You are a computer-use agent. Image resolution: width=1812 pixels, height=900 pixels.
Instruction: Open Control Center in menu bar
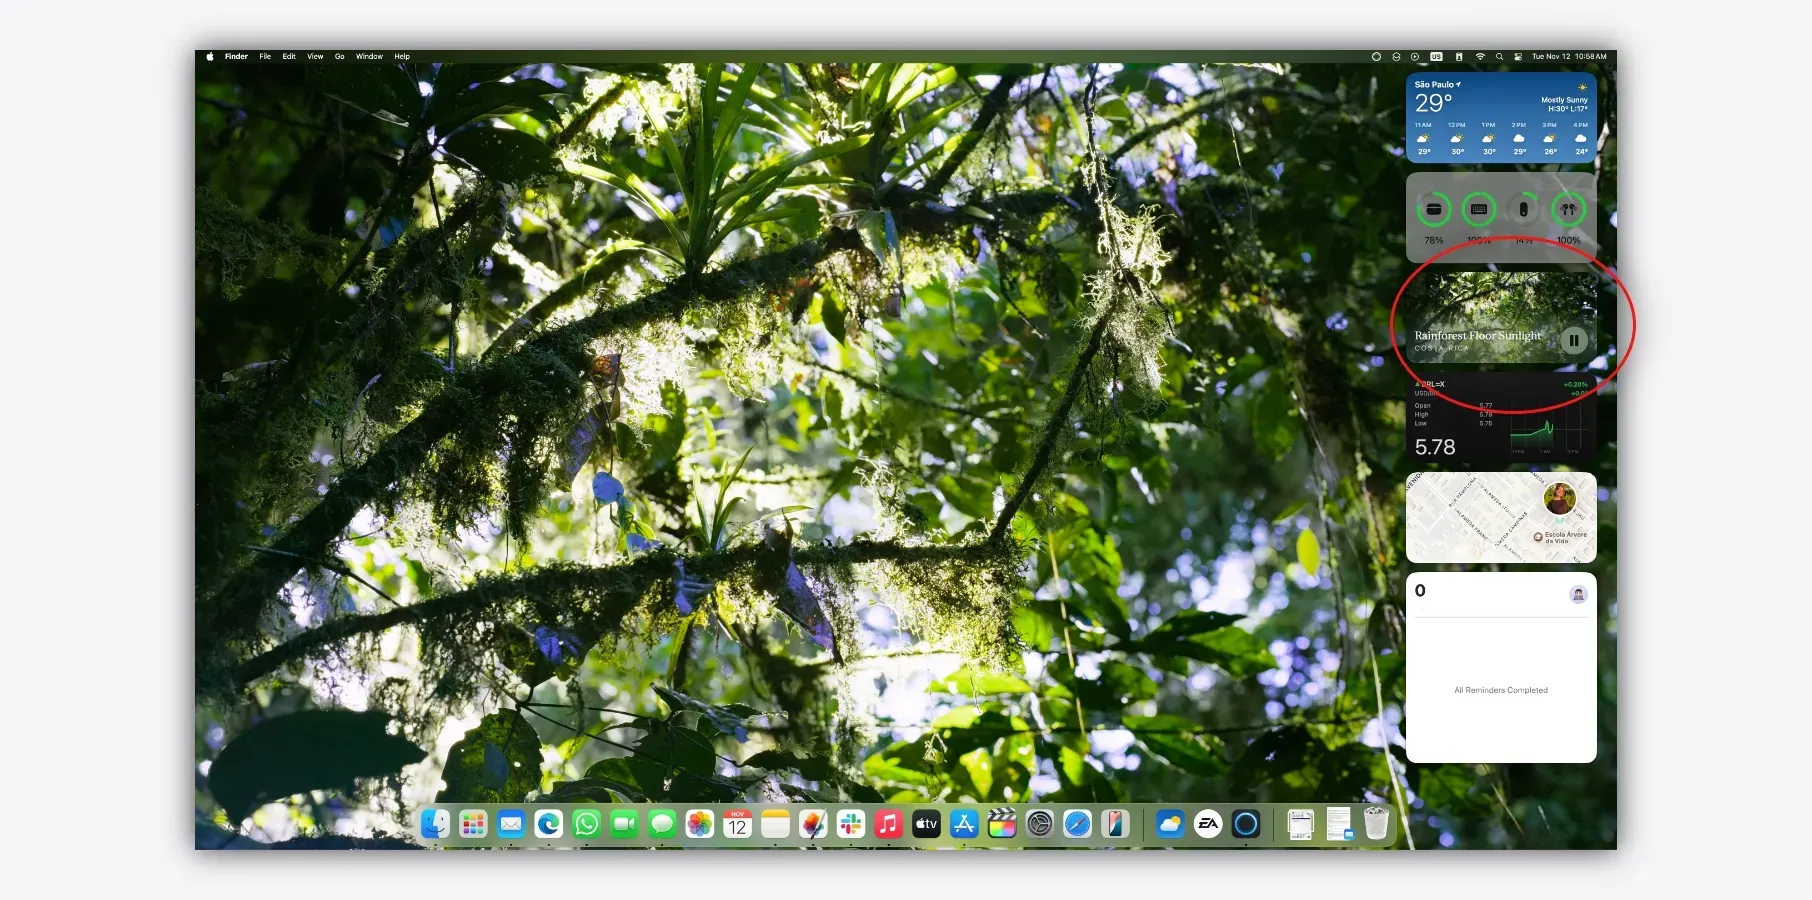pos(1517,57)
